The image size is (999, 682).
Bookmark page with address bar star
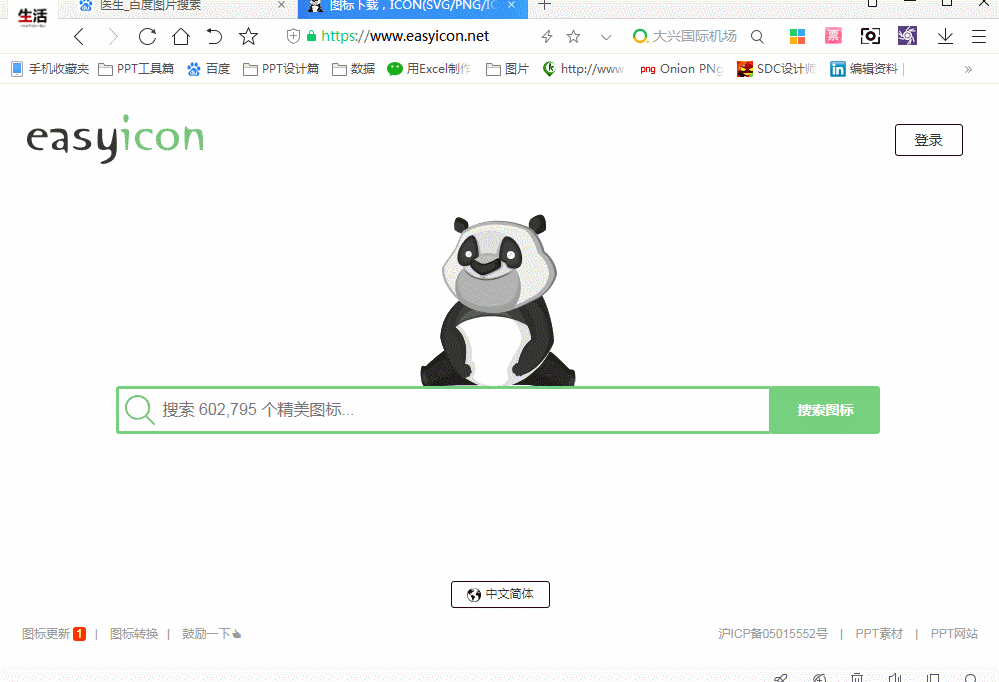coord(573,37)
